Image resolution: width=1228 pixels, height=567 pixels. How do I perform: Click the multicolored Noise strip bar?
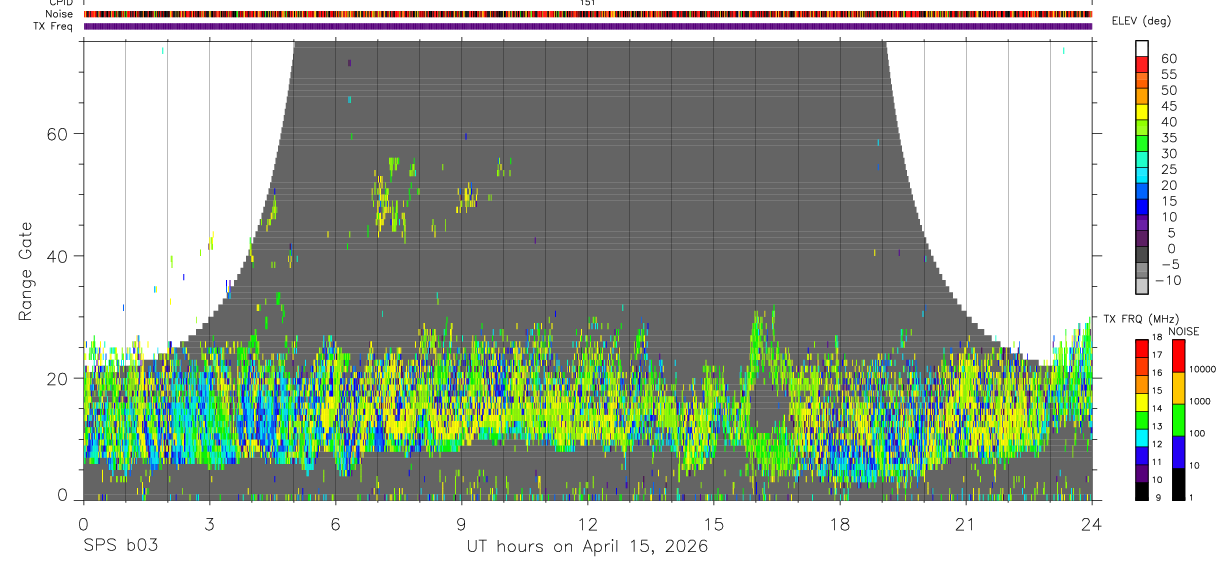tap(588, 14)
